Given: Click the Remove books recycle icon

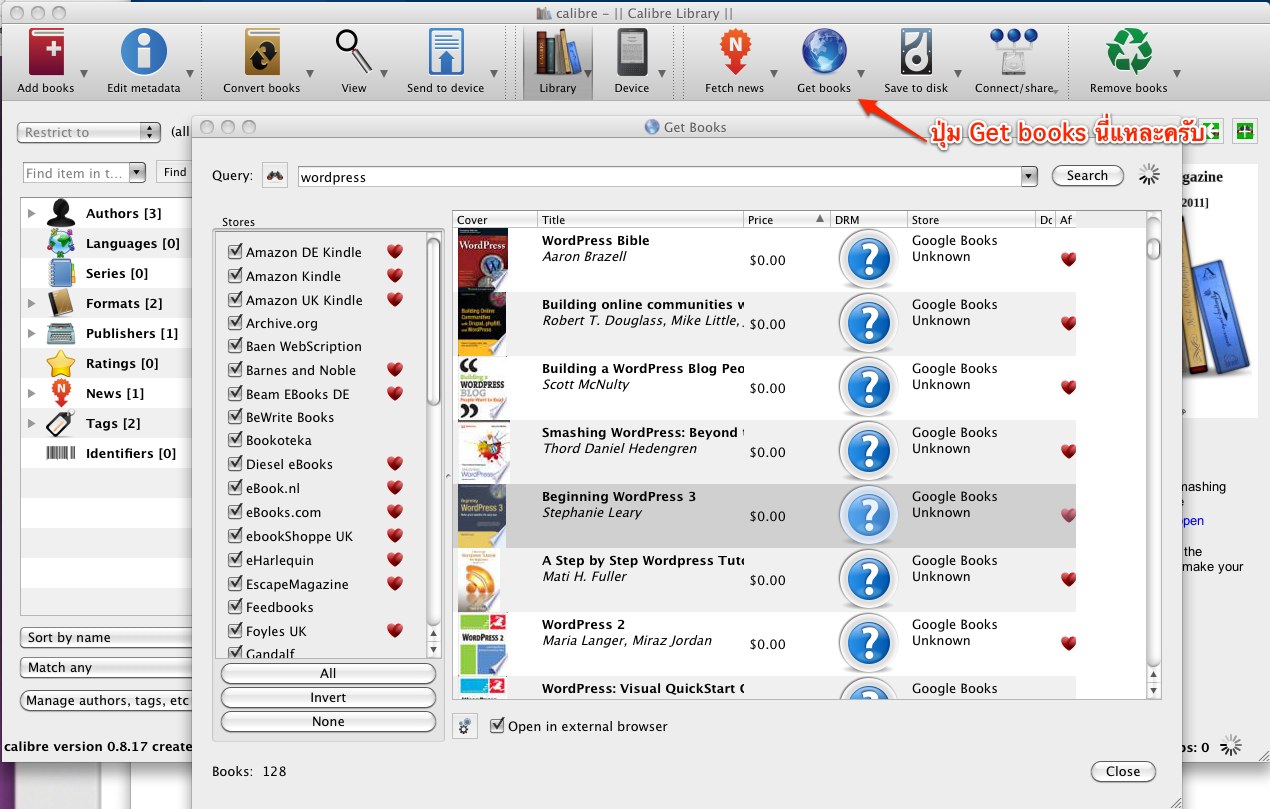Looking at the screenshot, I should 1129,53.
